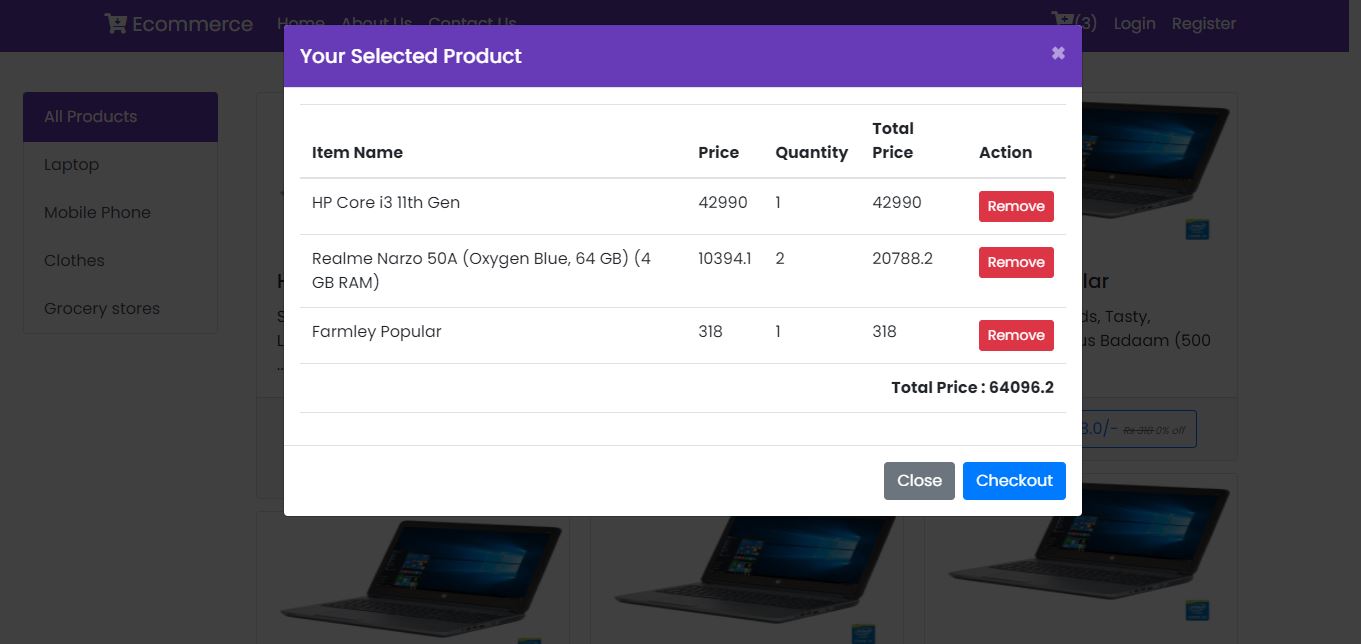Close the modal using the X icon
Viewport: 1361px width, 644px height.
(x=1058, y=53)
